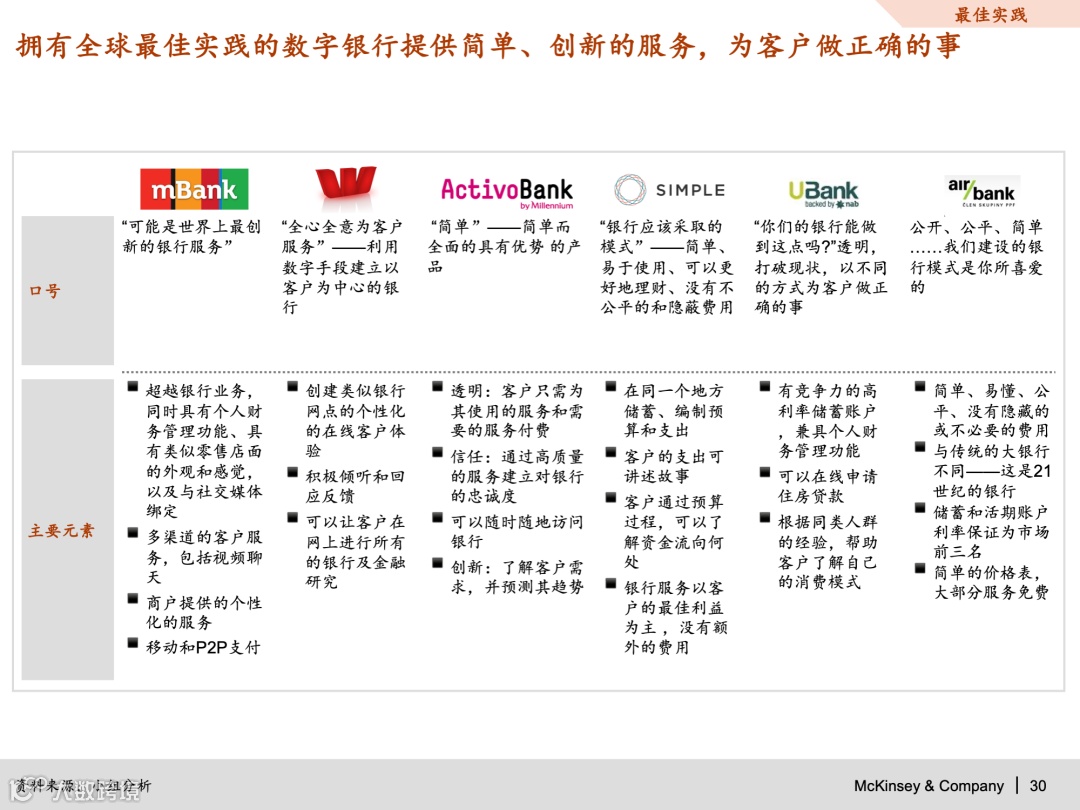Screen dimensions: 1080x810
Task: Click bullet text 银行服务以客户的最佳利益为主
Action: pos(675,617)
